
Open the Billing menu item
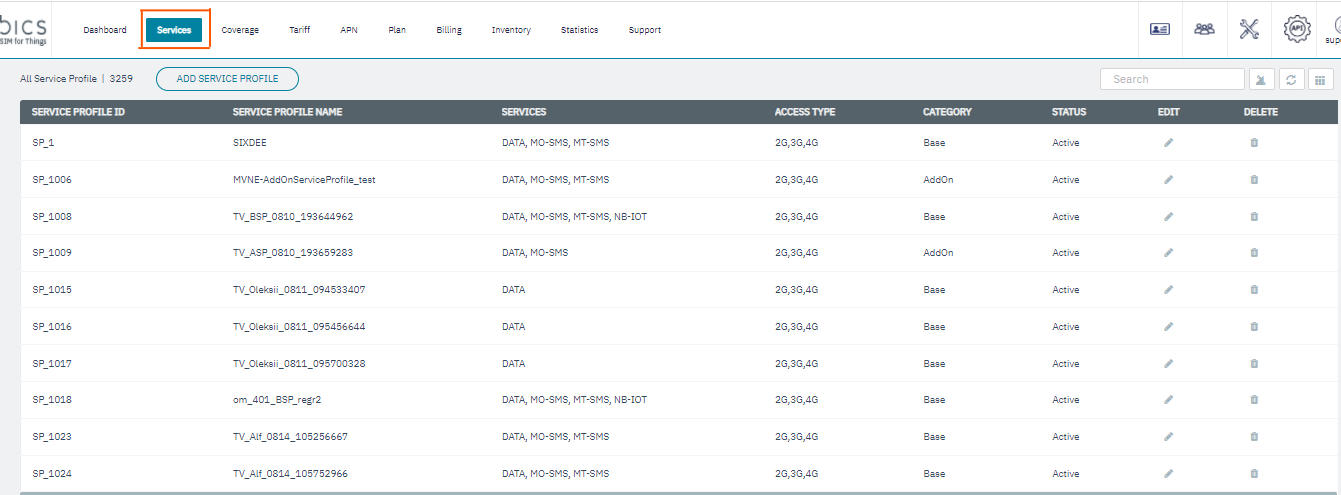point(449,30)
